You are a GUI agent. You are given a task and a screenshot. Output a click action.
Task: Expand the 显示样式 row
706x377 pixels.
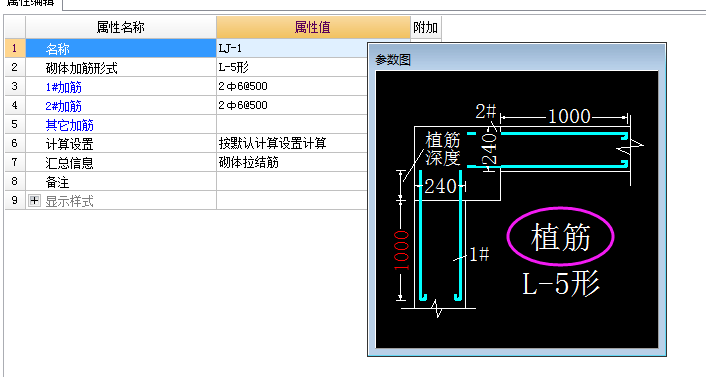tap(34, 200)
